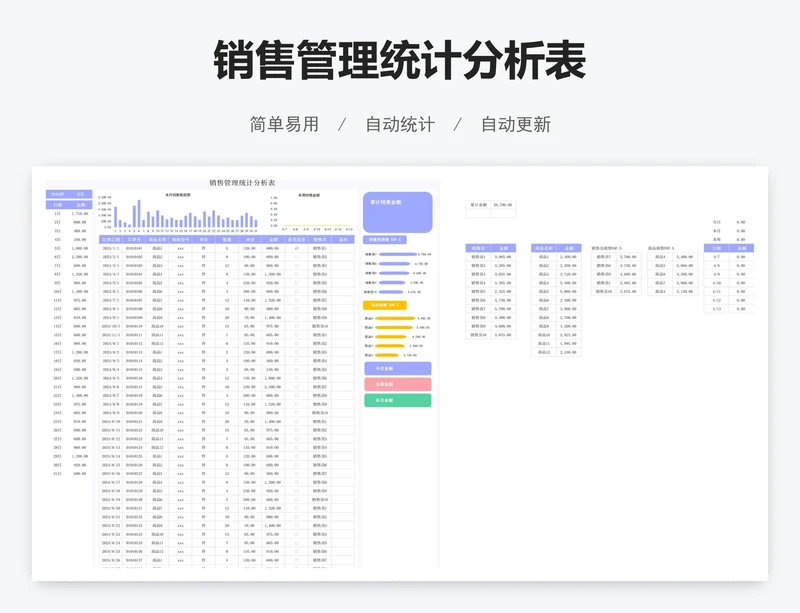Click the 规格型号 column header
Image resolution: width=800 pixels, height=613 pixels.
point(181,239)
